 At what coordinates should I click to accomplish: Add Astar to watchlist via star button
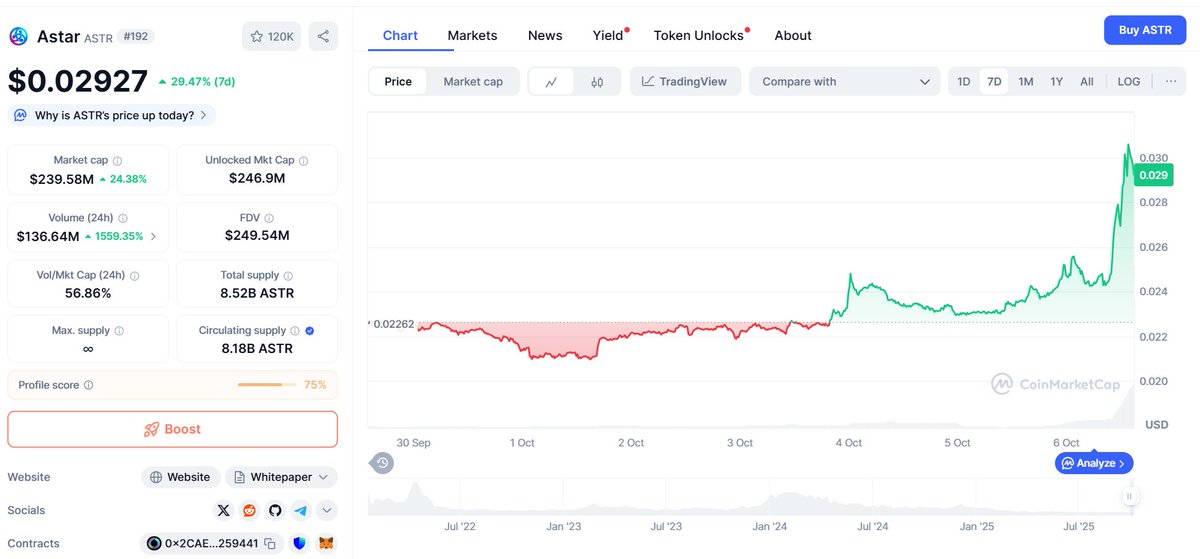tap(271, 36)
